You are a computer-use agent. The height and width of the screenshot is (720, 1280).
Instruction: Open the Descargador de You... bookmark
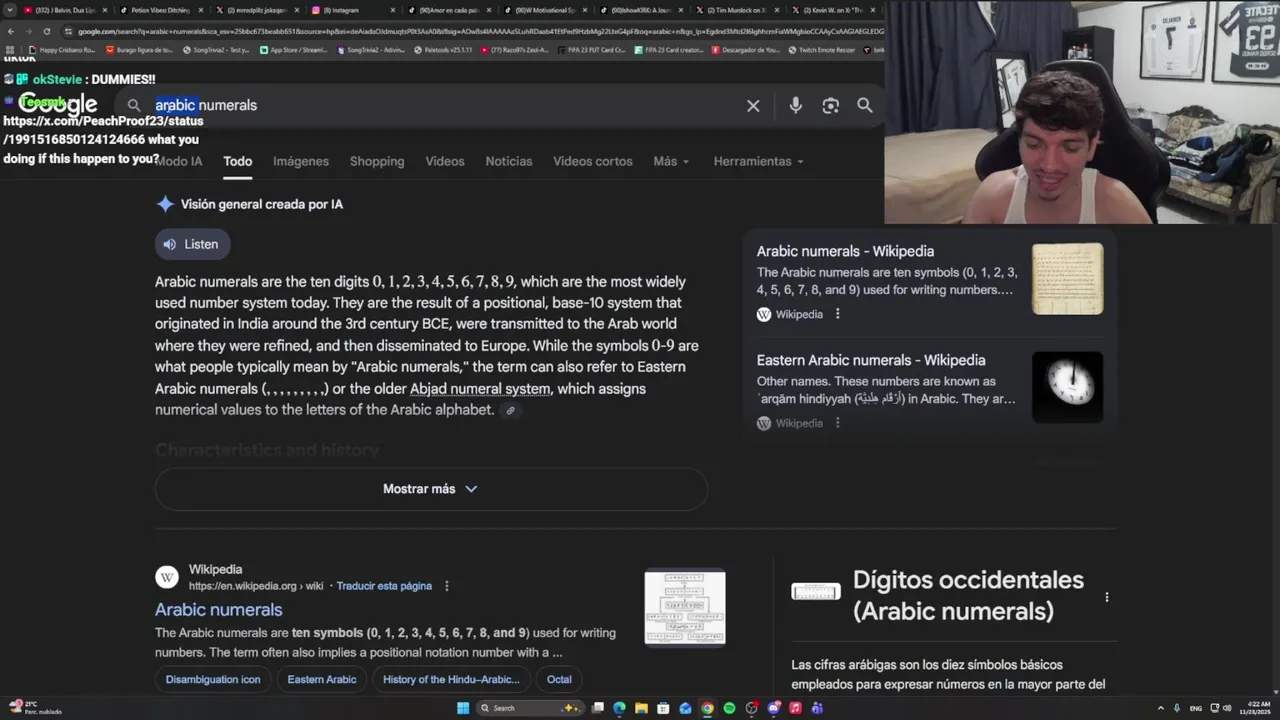746,49
